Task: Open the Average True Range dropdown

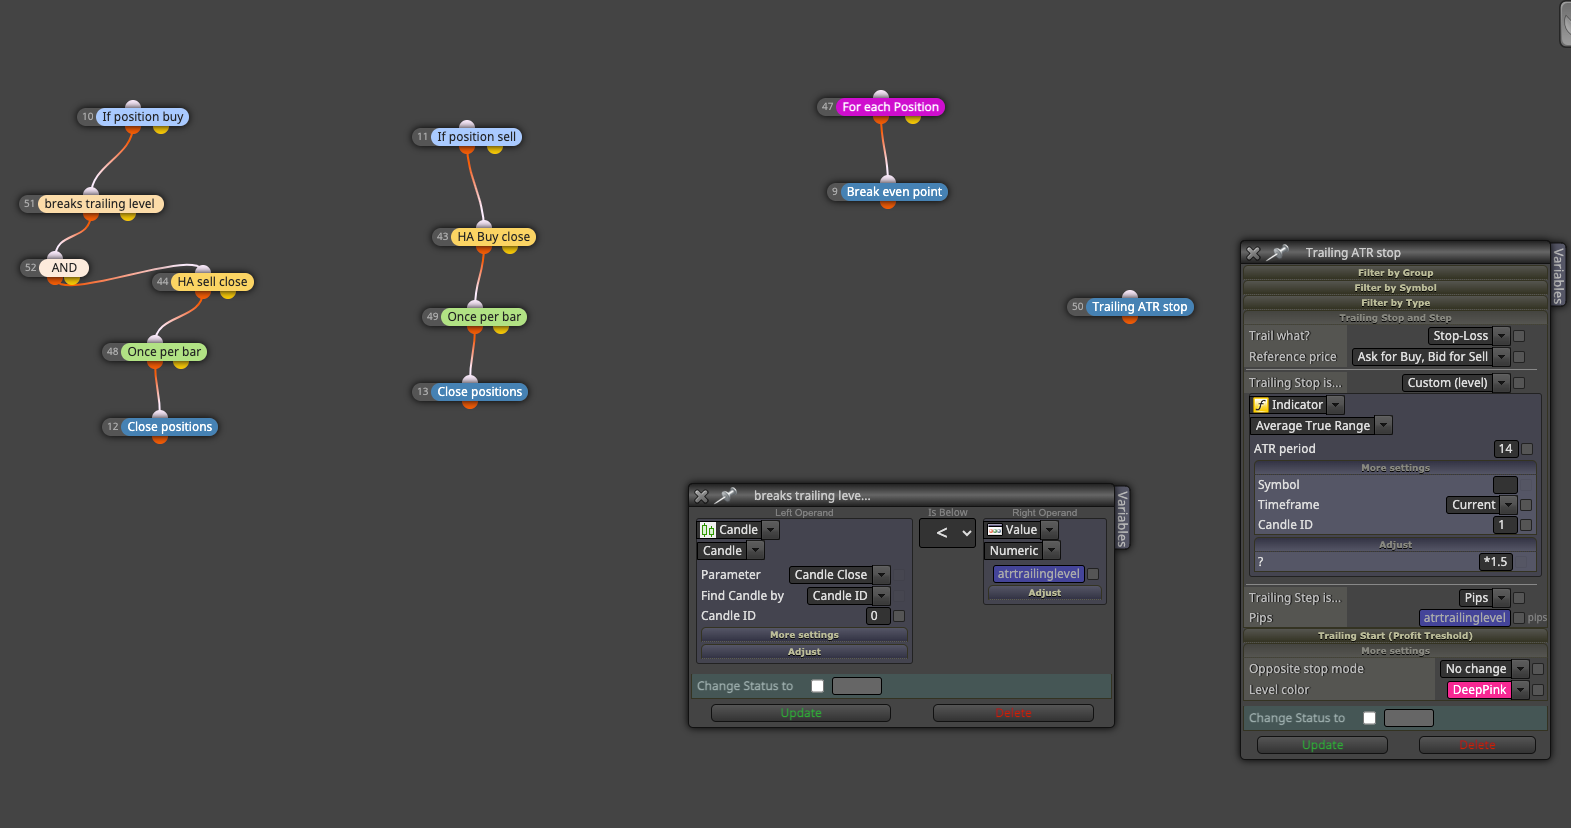Action: (x=1321, y=426)
